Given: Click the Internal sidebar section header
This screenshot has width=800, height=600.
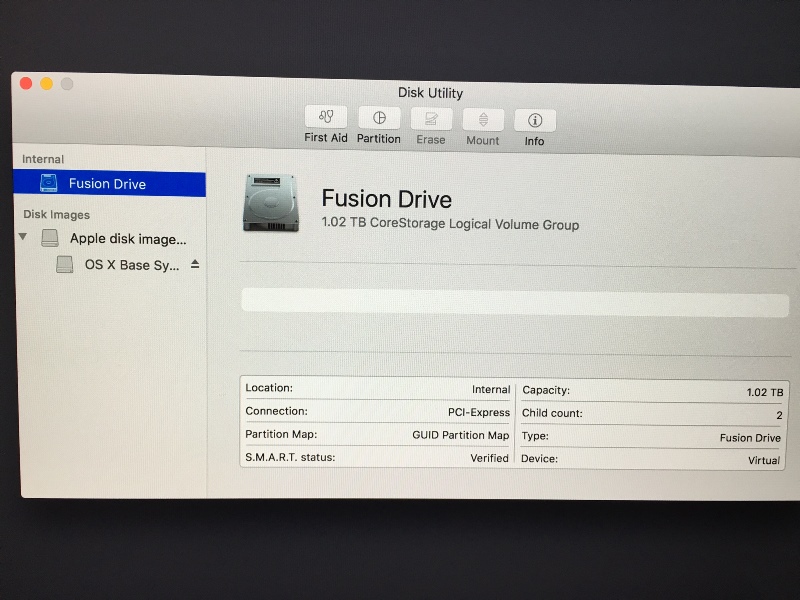Looking at the screenshot, I should [43, 159].
